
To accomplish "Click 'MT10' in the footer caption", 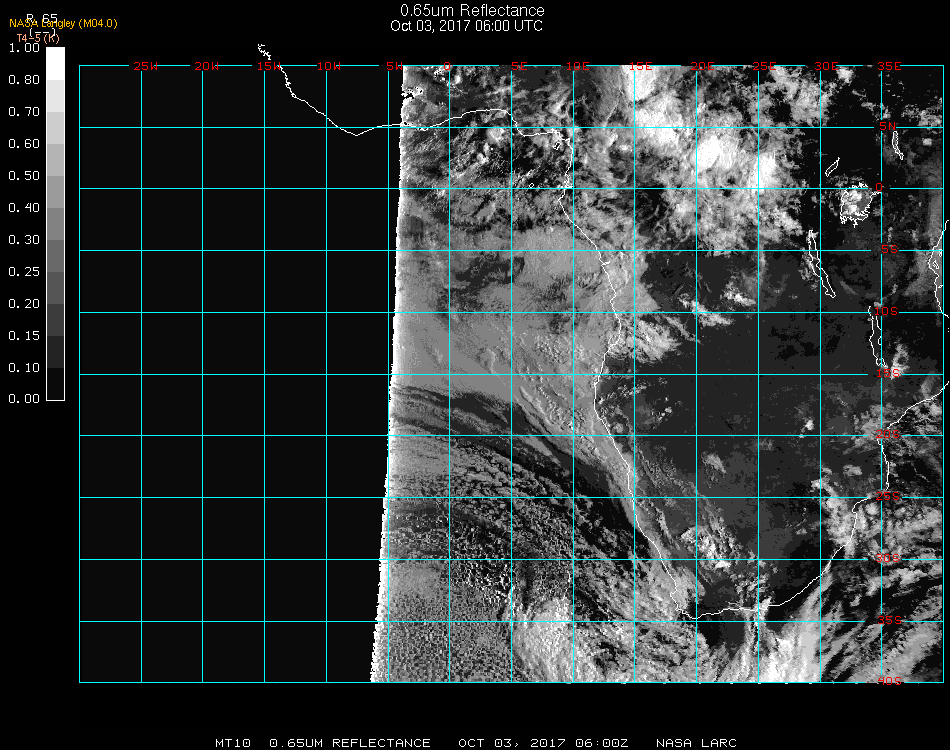I will (233, 743).
